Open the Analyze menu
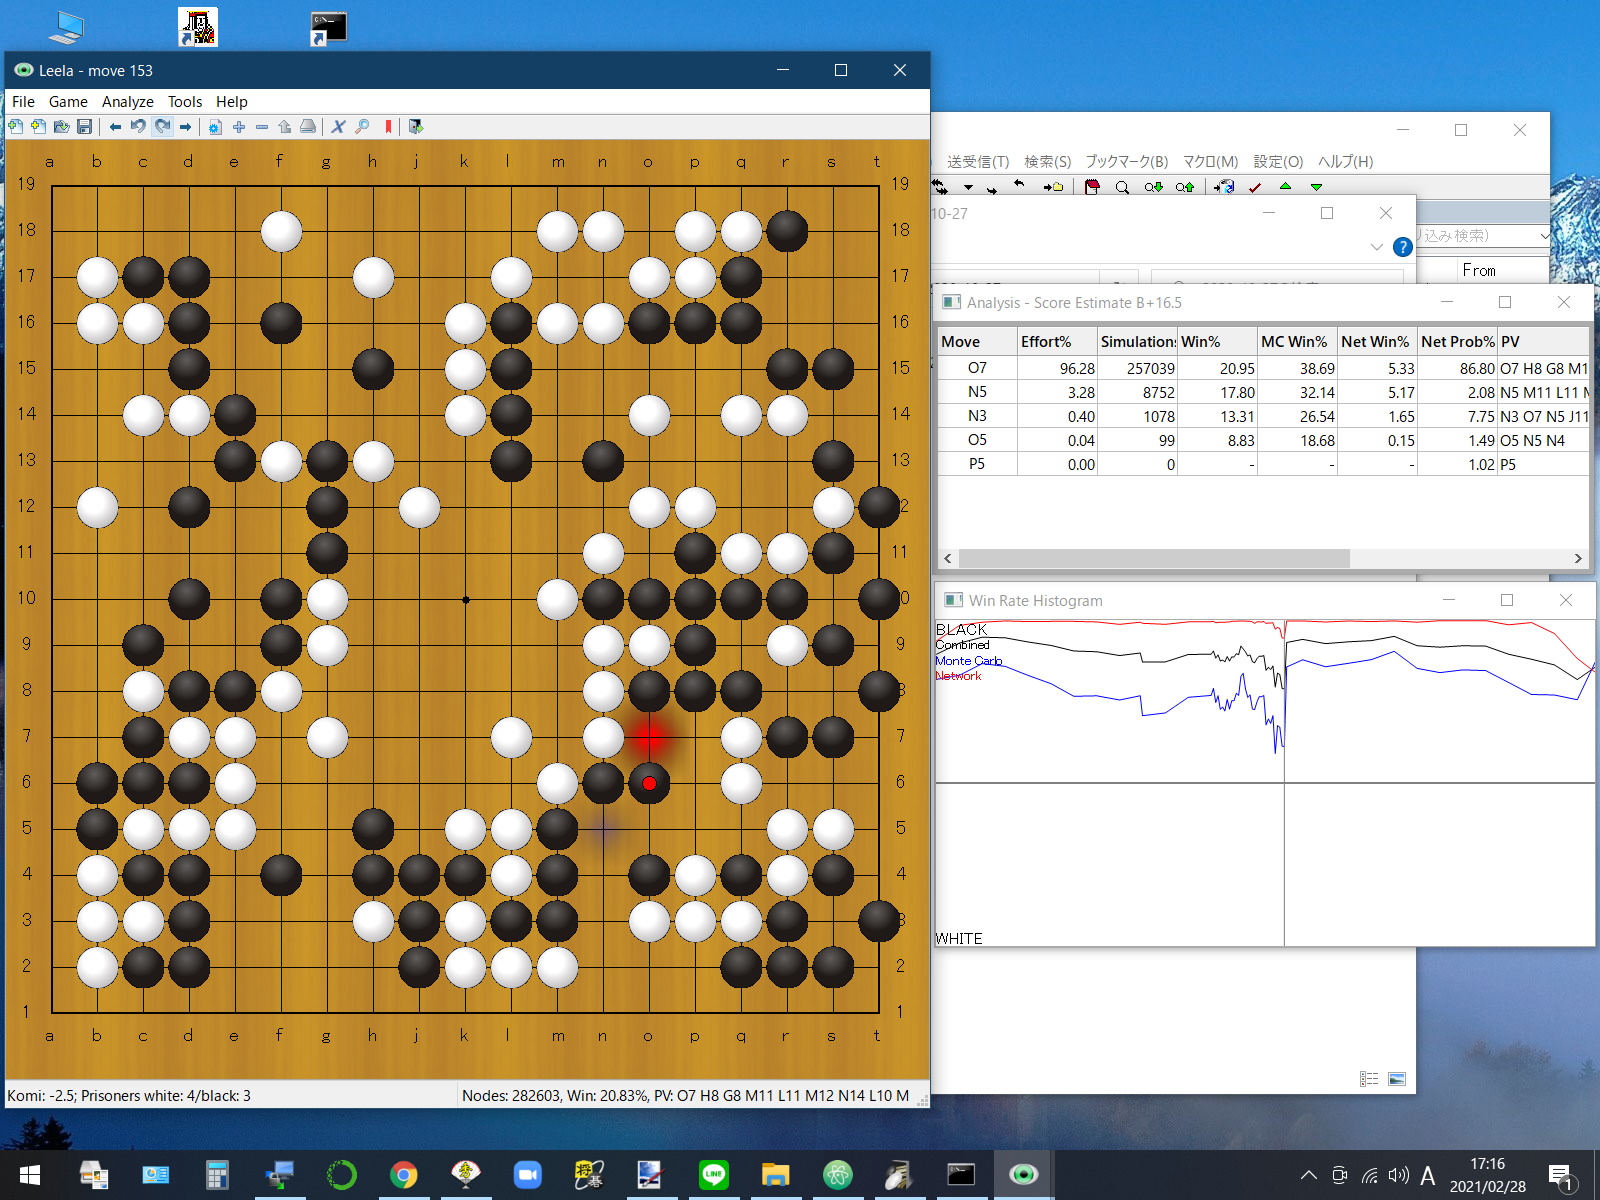 click(127, 102)
